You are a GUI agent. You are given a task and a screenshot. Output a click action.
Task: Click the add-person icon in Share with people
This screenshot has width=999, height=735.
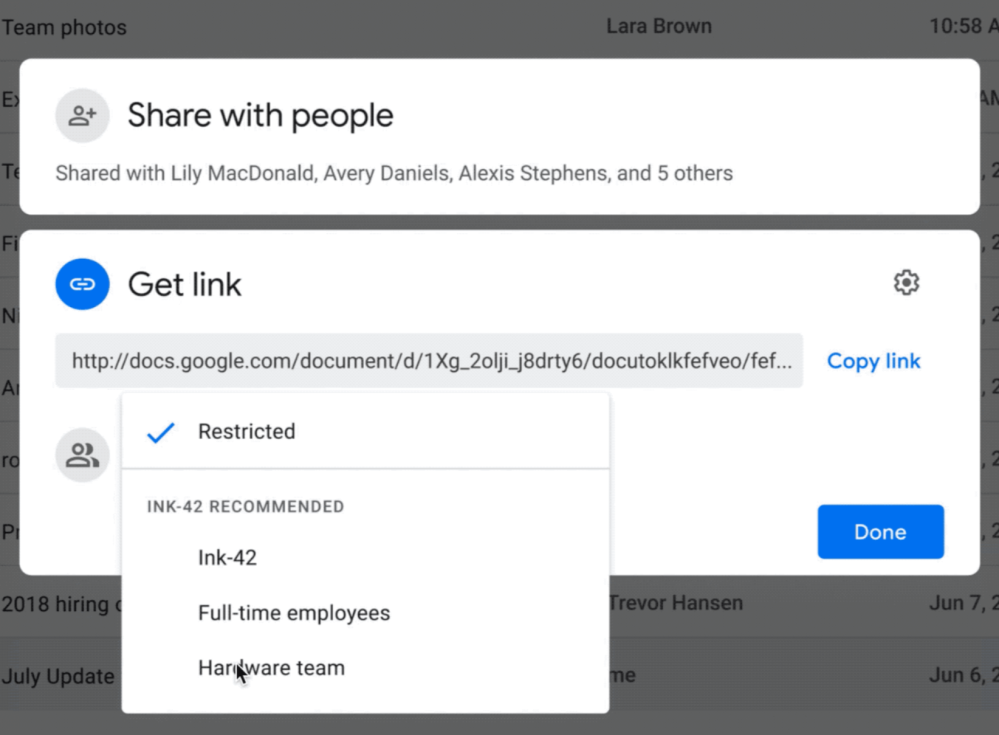tap(82, 115)
